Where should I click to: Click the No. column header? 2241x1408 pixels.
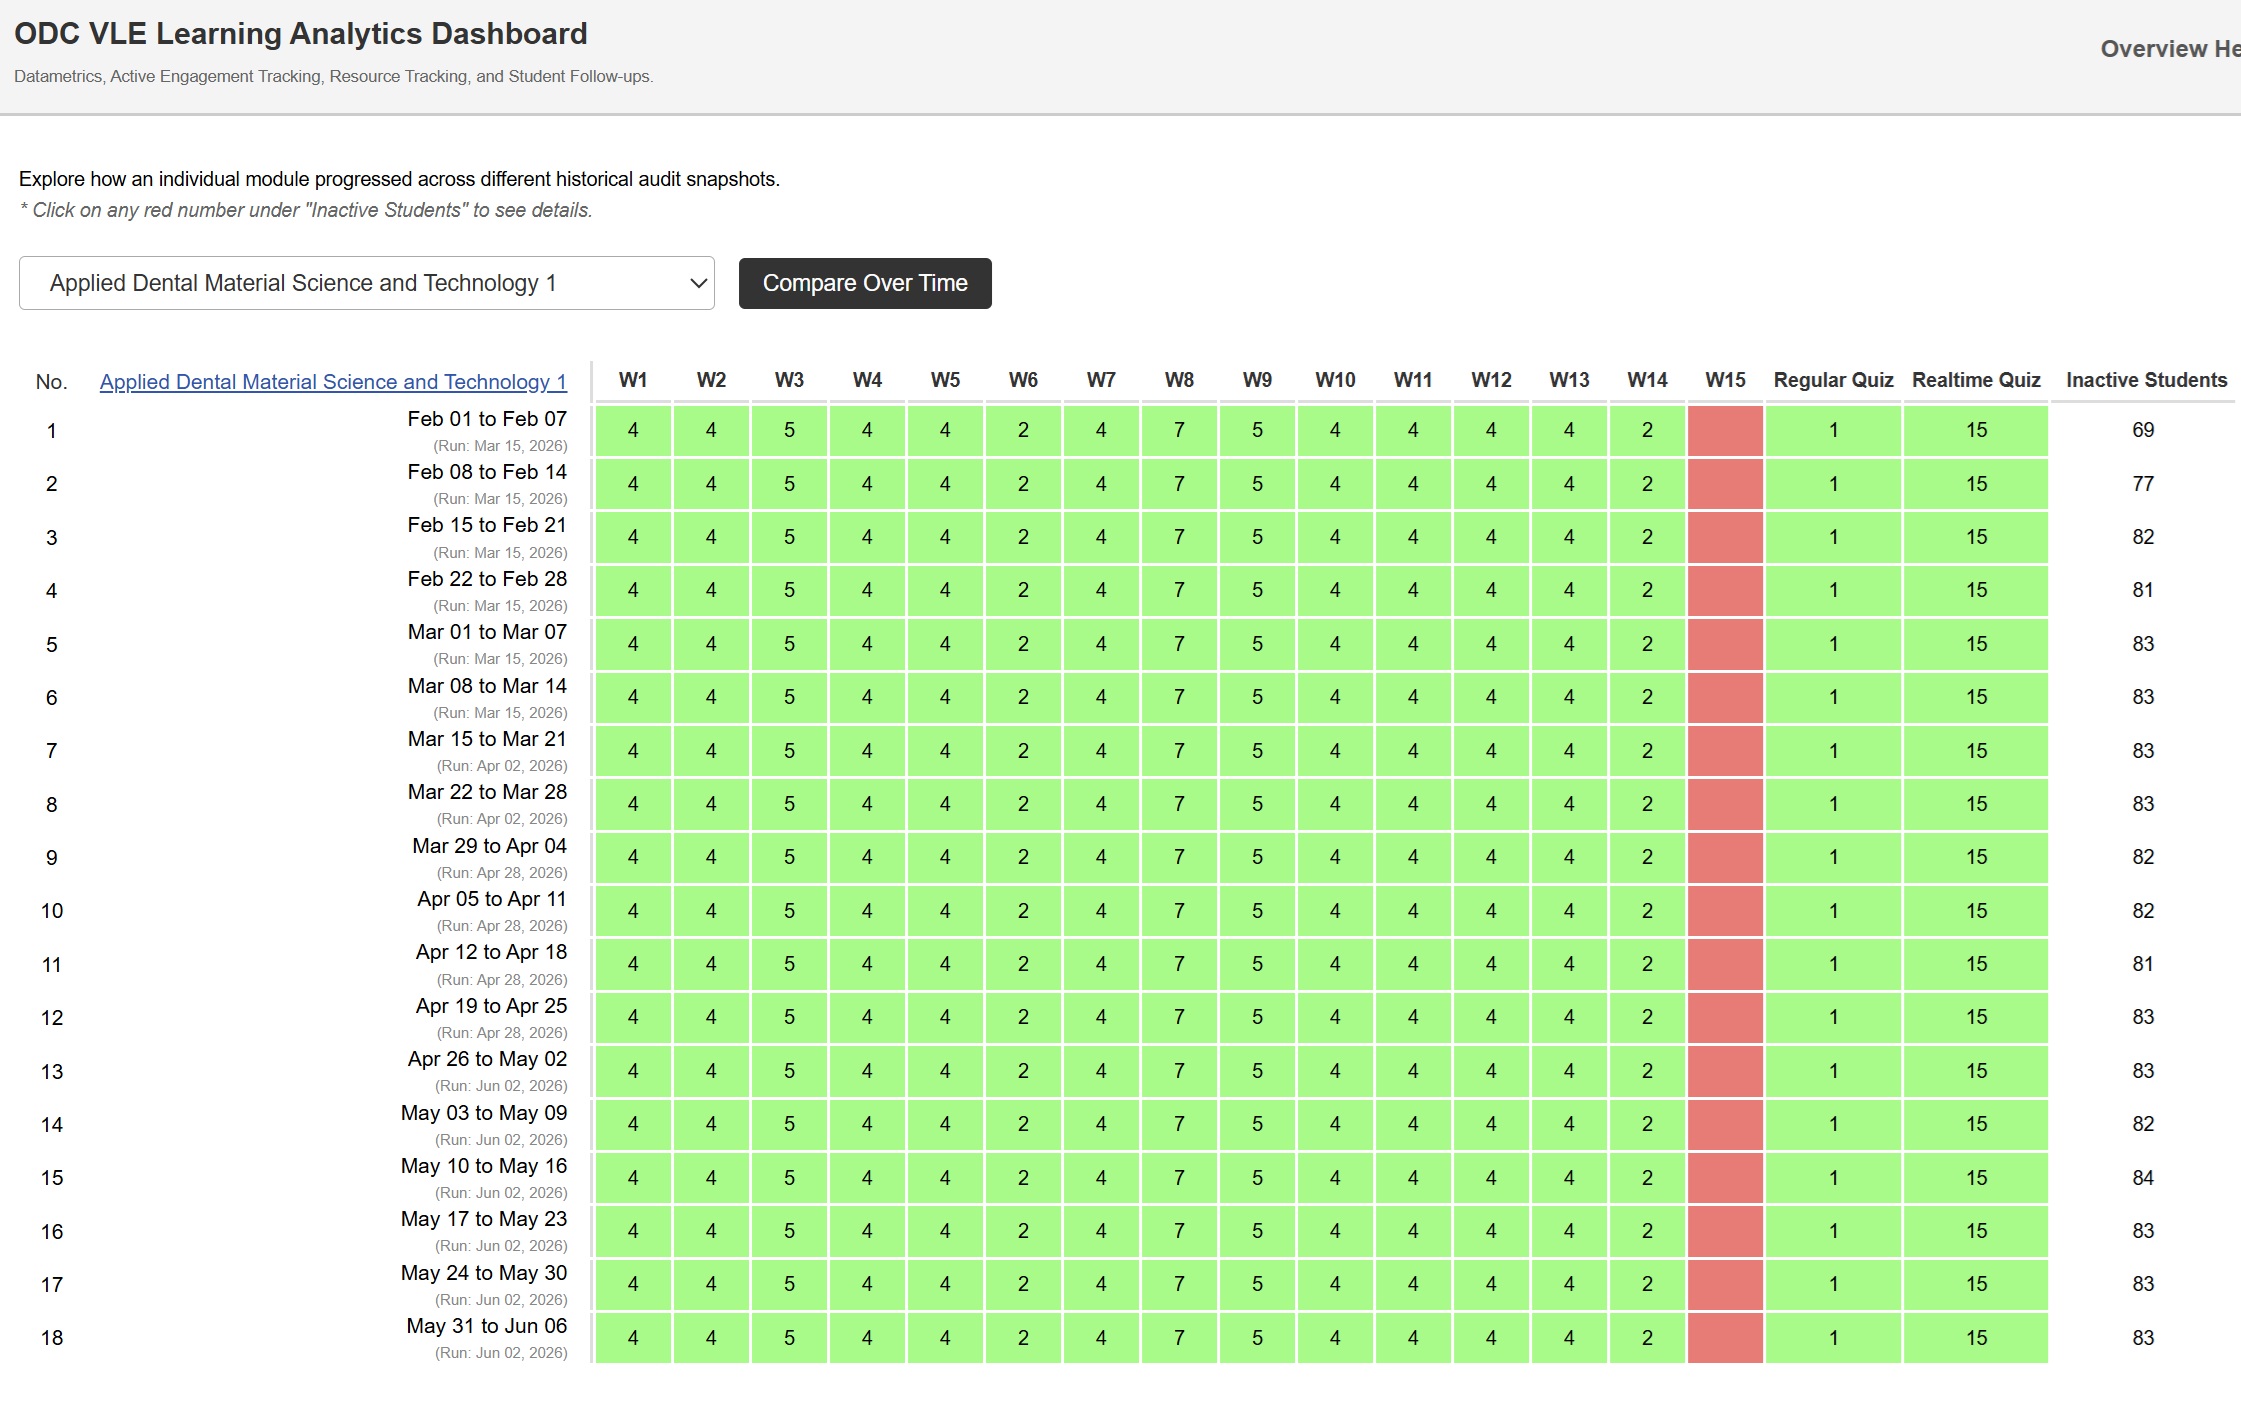(x=51, y=382)
